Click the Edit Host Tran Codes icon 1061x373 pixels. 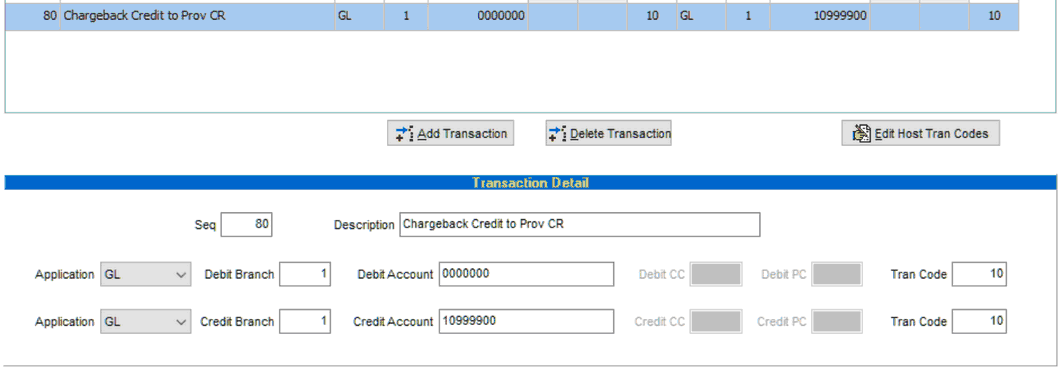coord(861,133)
